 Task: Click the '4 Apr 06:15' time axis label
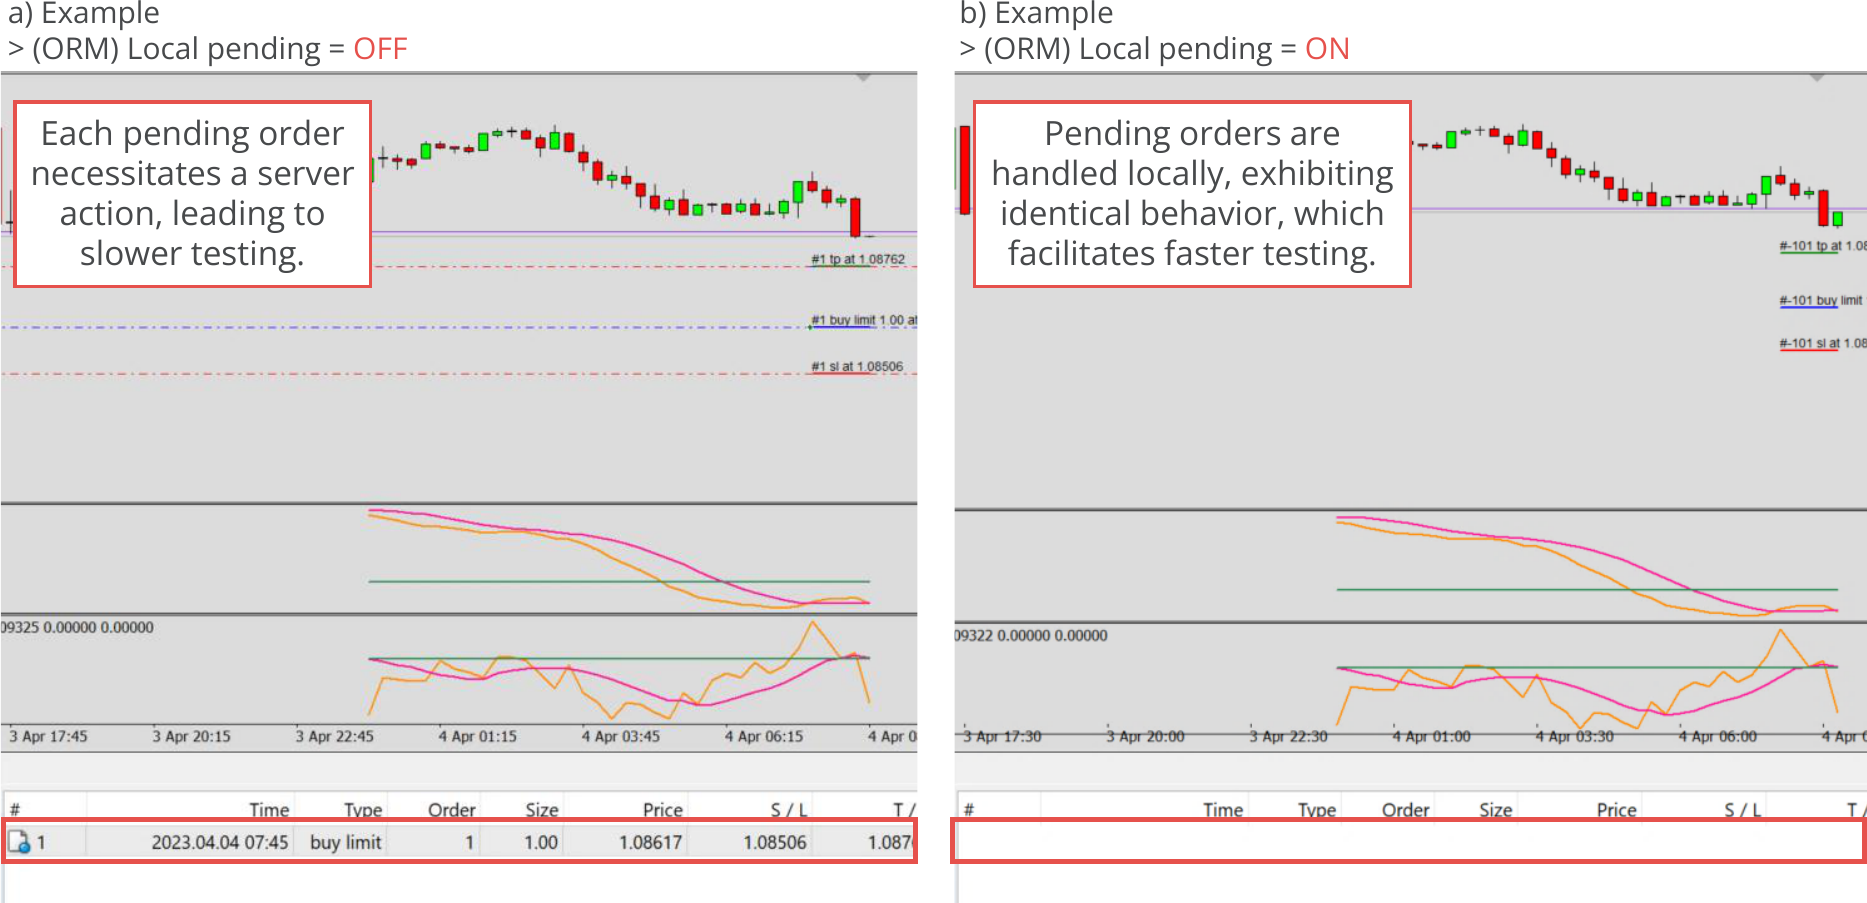pyautogui.click(x=764, y=736)
